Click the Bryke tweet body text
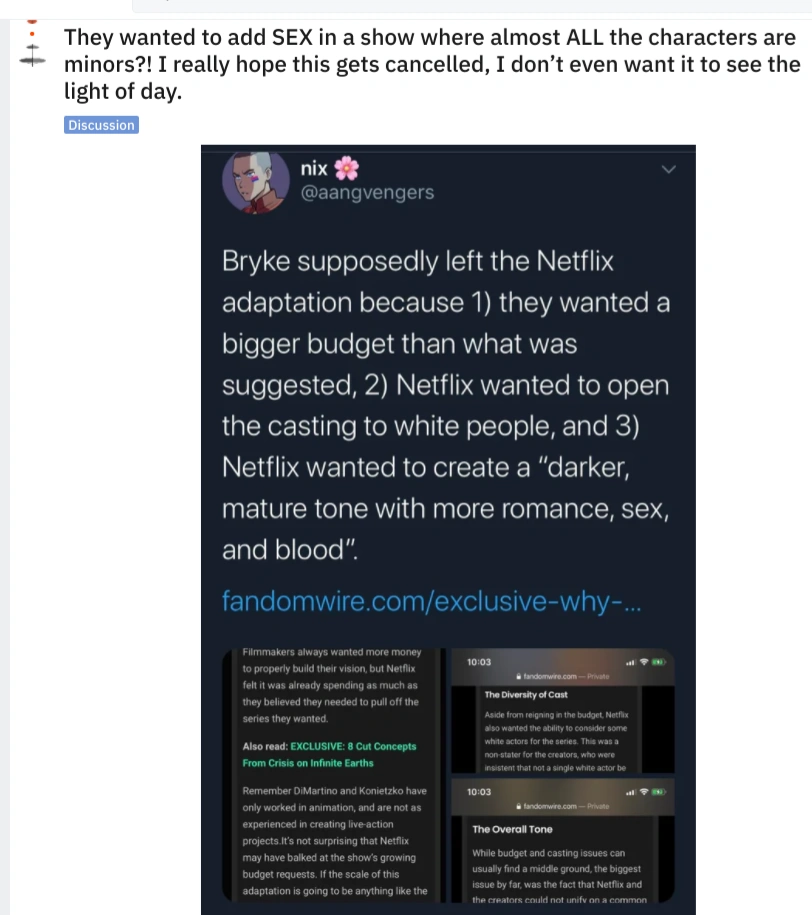The width and height of the screenshot is (812, 915). tap(445, 405)
